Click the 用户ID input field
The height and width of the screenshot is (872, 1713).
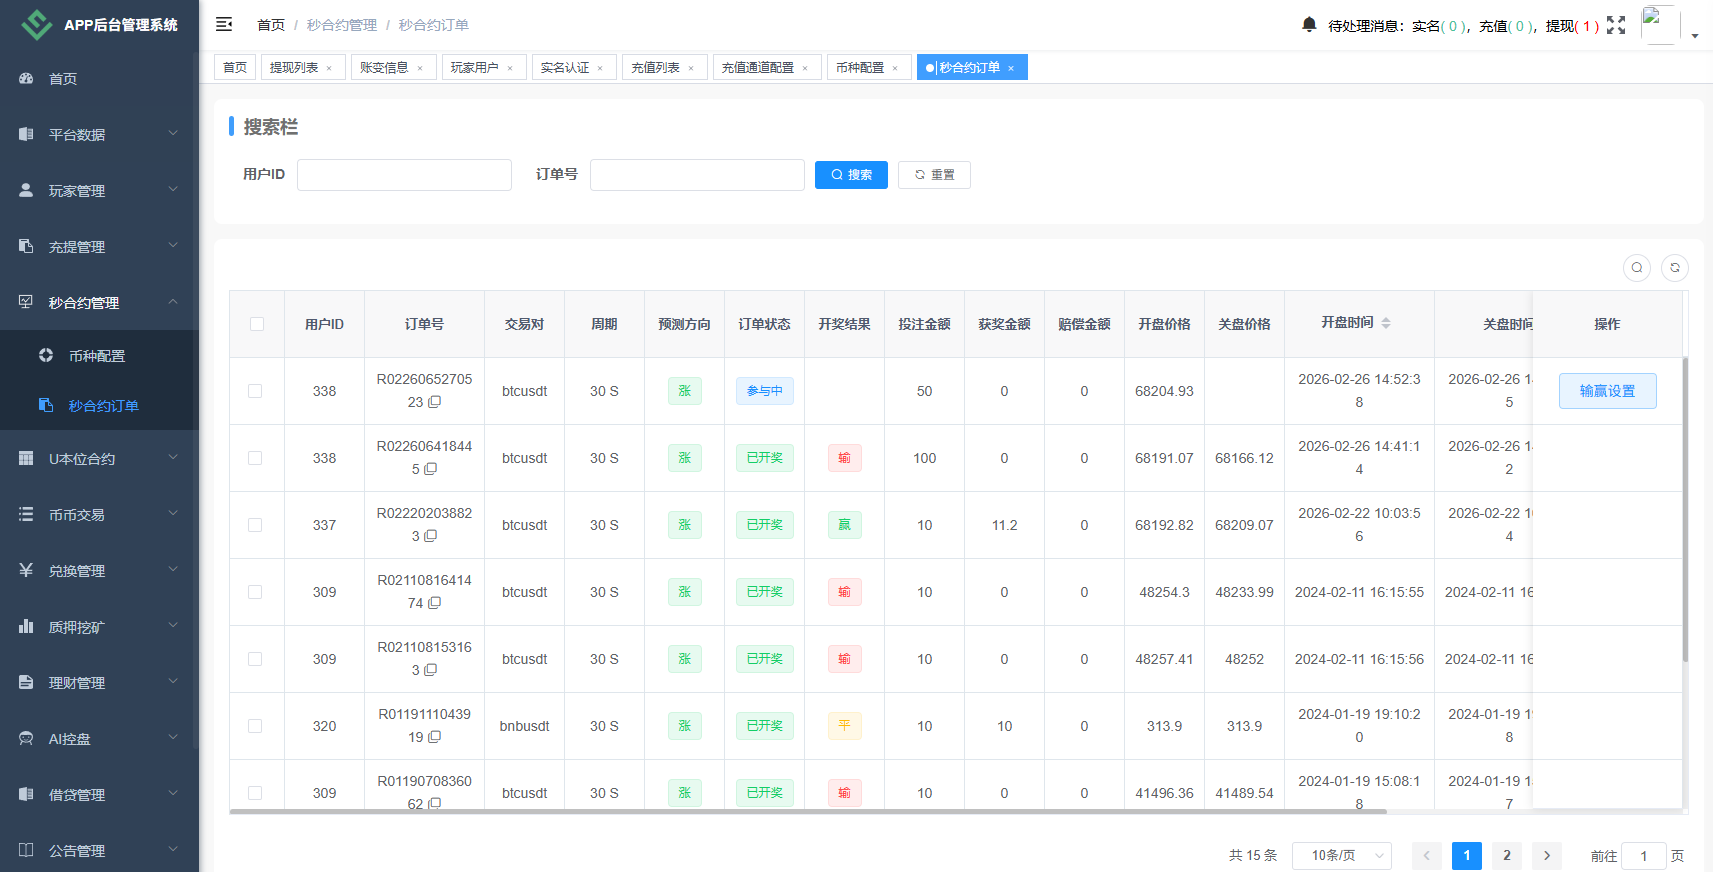click(x=404, y=175)
